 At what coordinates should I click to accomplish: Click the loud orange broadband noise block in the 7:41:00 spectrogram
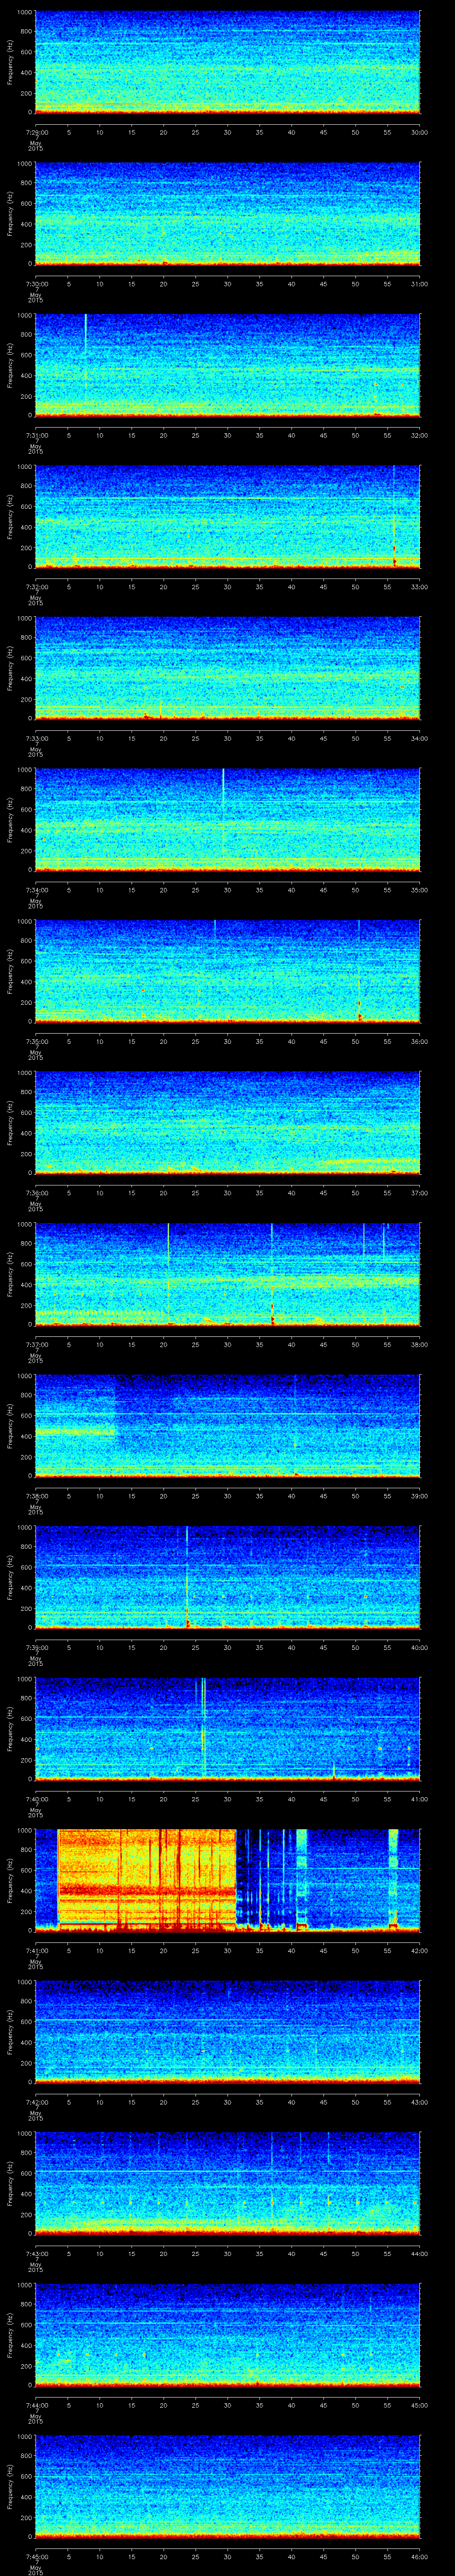coord(147,1880)
